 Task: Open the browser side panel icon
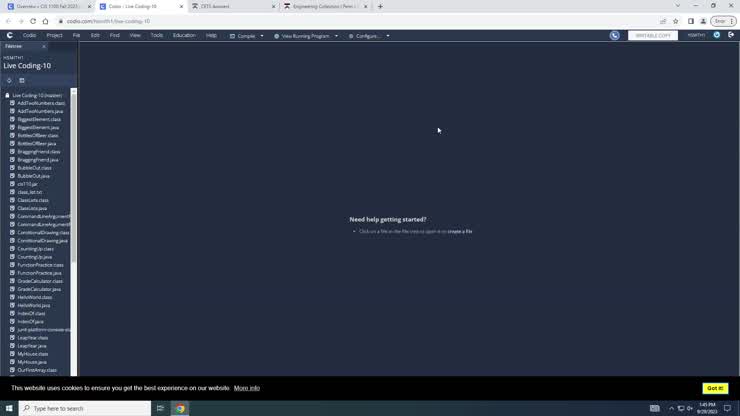[690, 21]
